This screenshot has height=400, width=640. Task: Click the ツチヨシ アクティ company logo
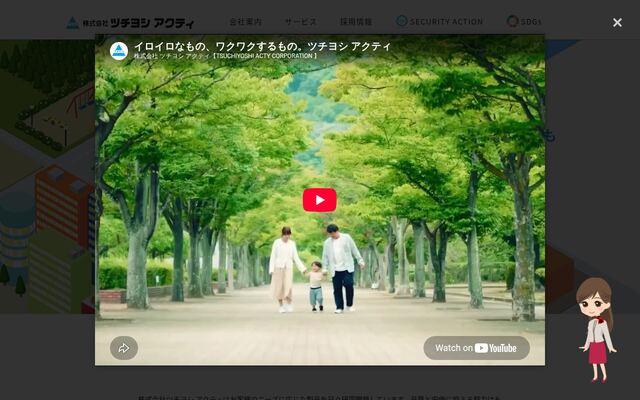click(130, 23)
